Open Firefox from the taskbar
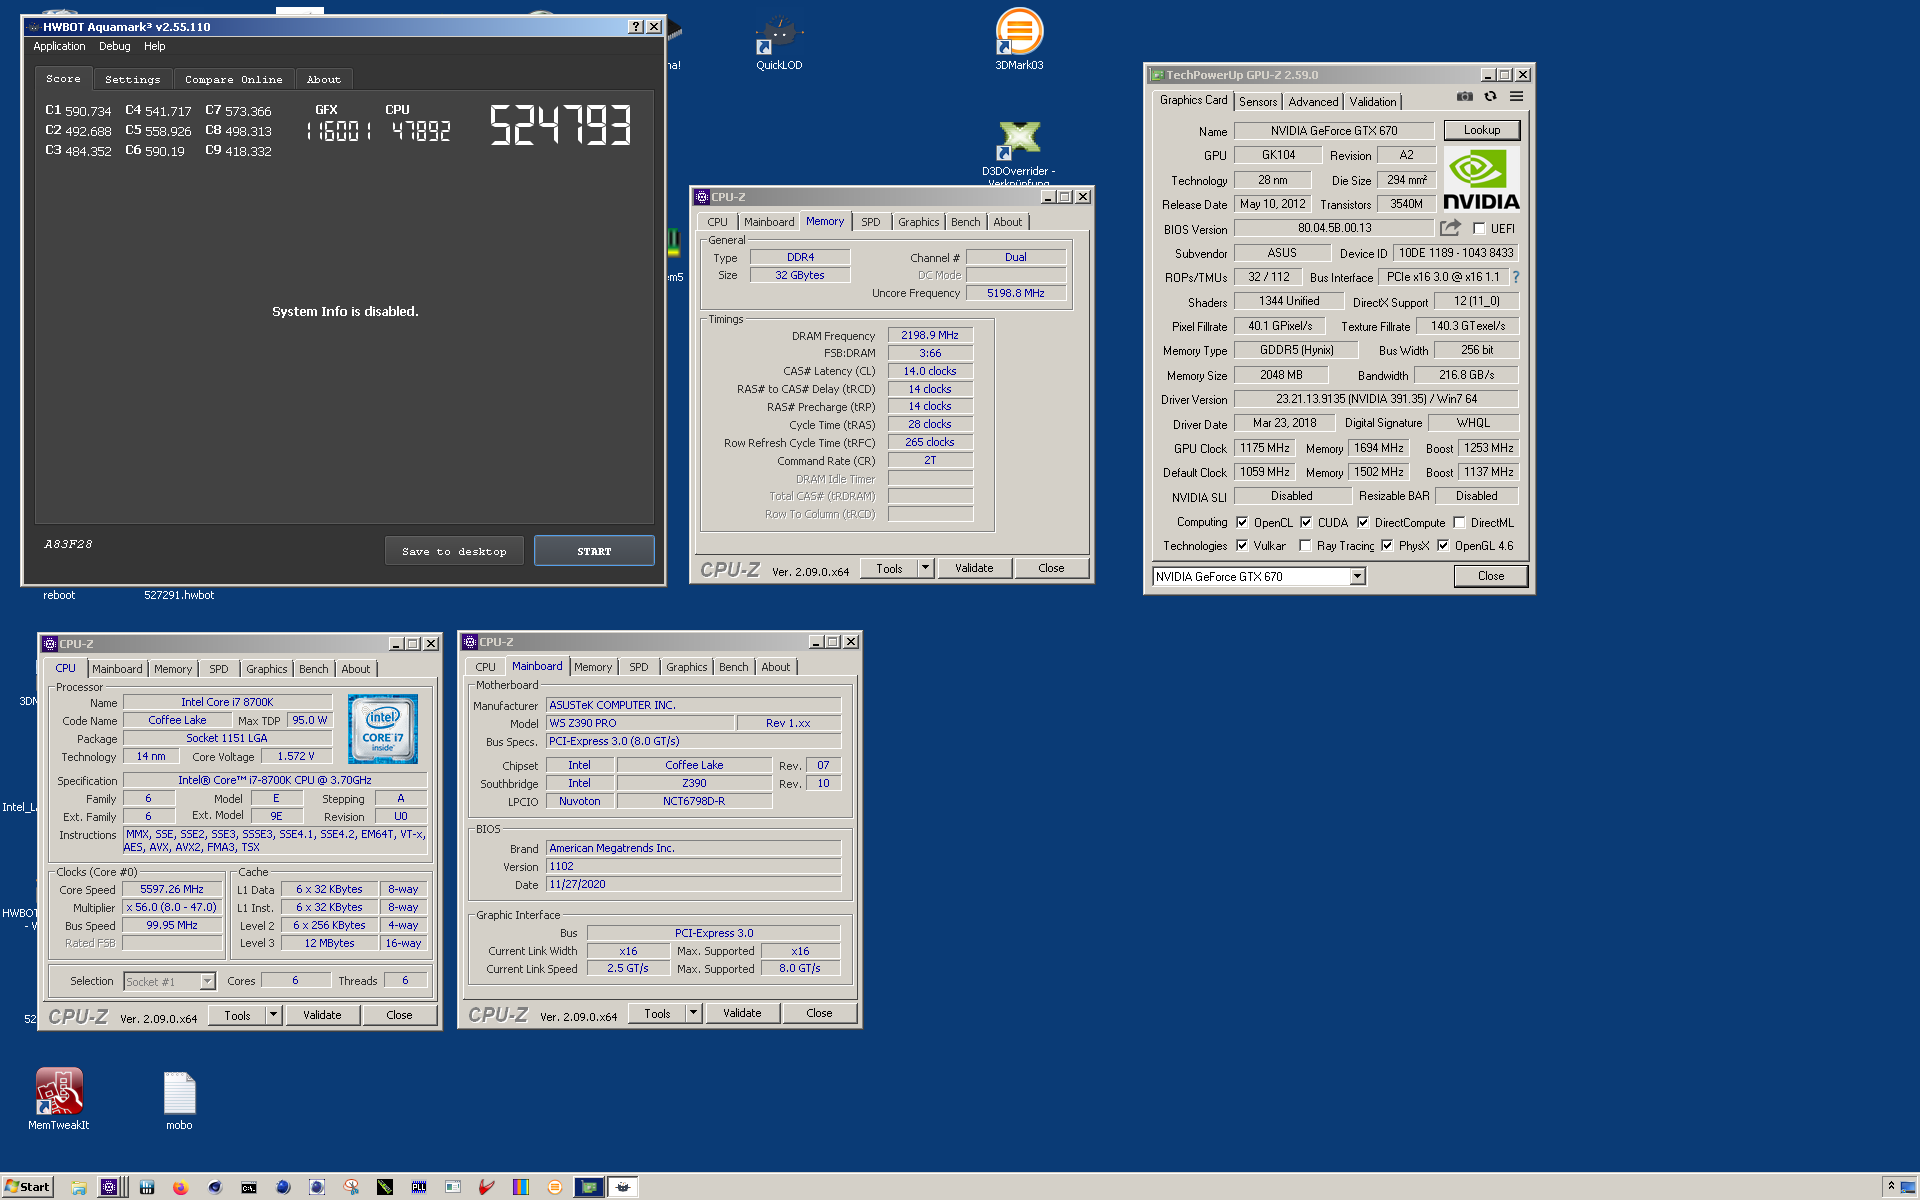The width and height of the screenshot is (1920, 1200). pos(180,1187)
